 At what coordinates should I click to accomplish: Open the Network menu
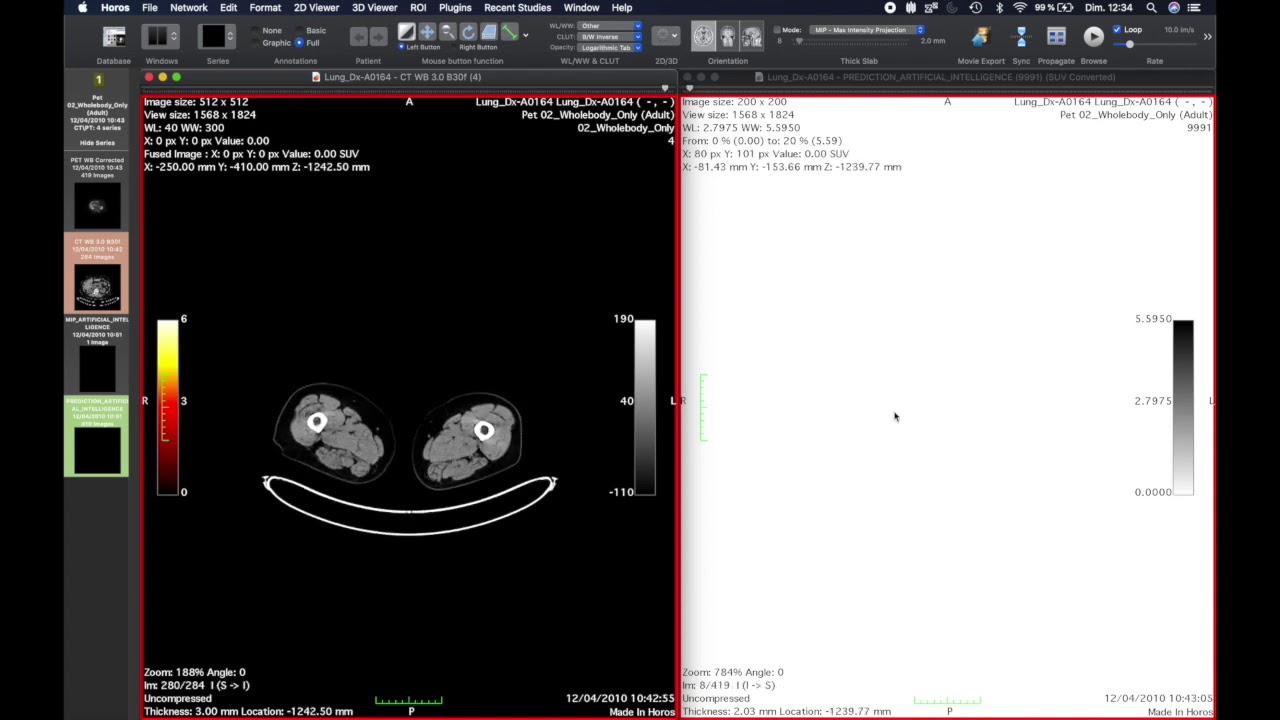tap(188, 7)
